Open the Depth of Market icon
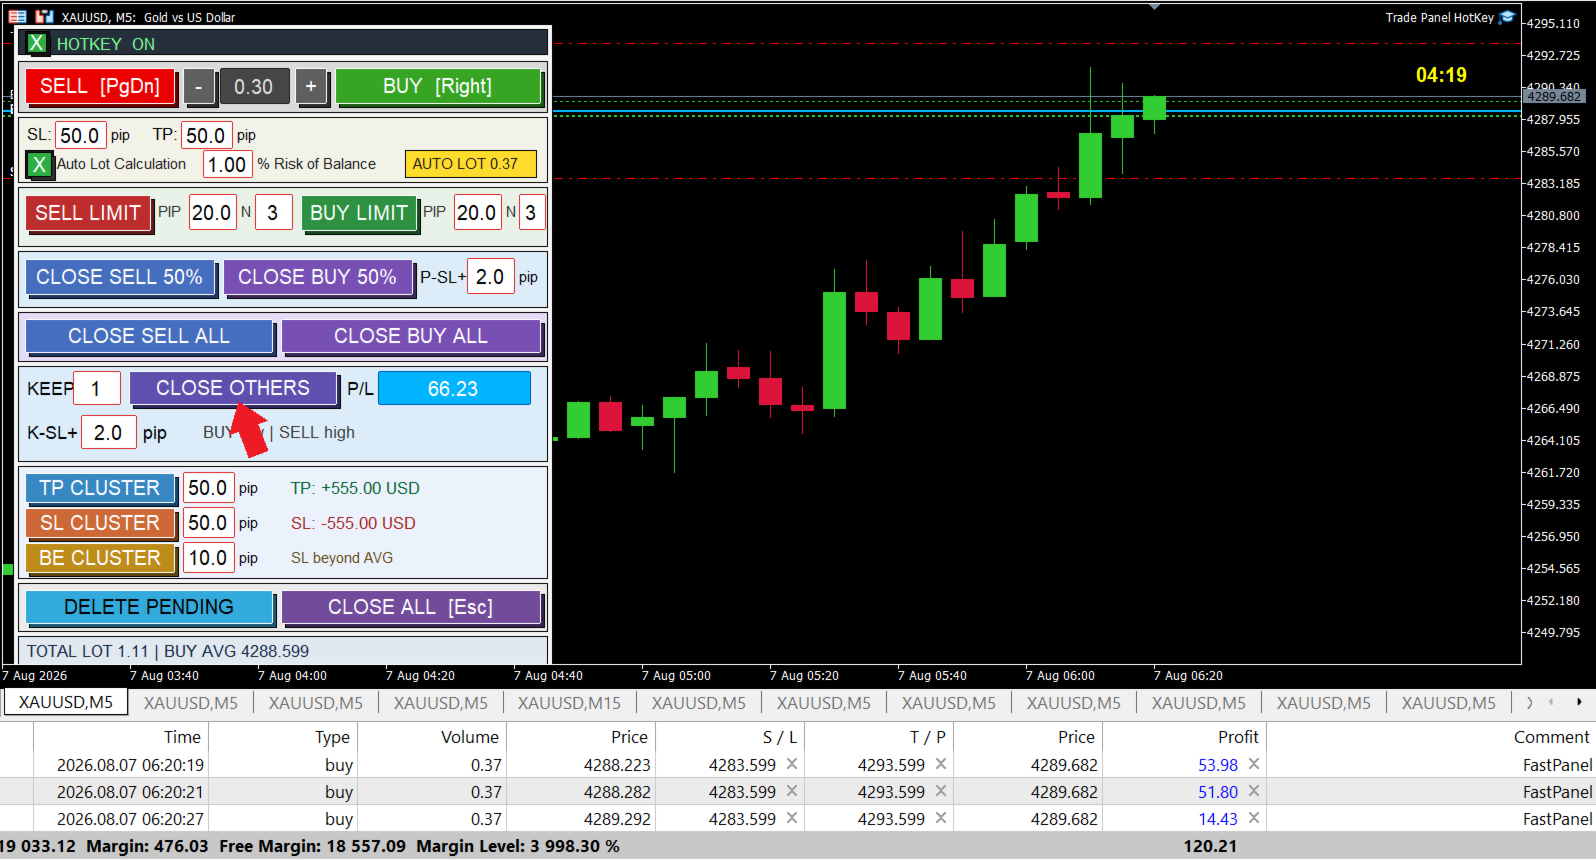The image size is (1596, 861). pyautogui.click(x=44, y=17)
